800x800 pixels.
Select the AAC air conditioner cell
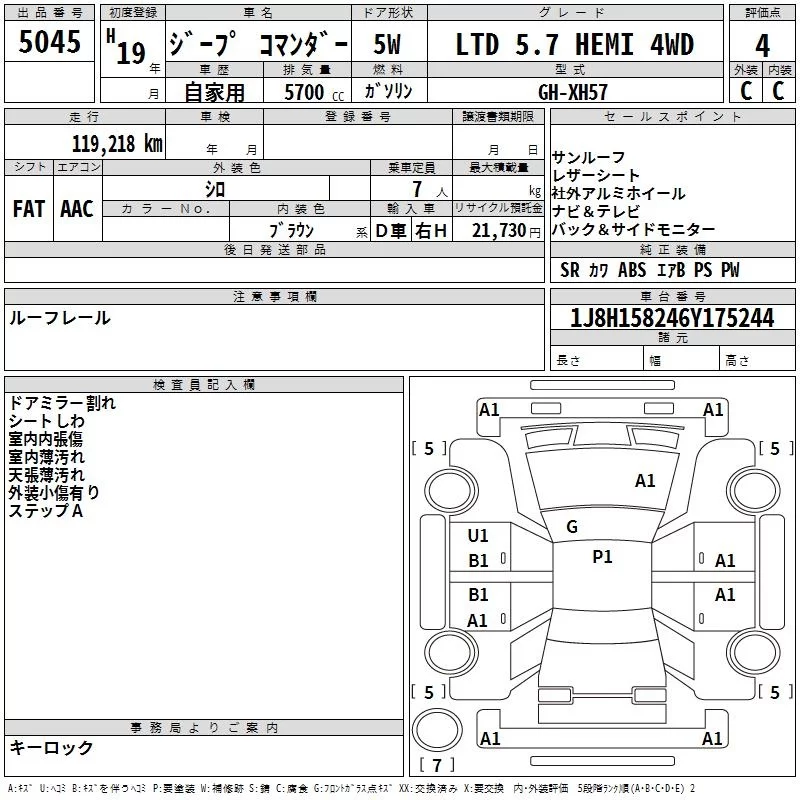point(77,208)
